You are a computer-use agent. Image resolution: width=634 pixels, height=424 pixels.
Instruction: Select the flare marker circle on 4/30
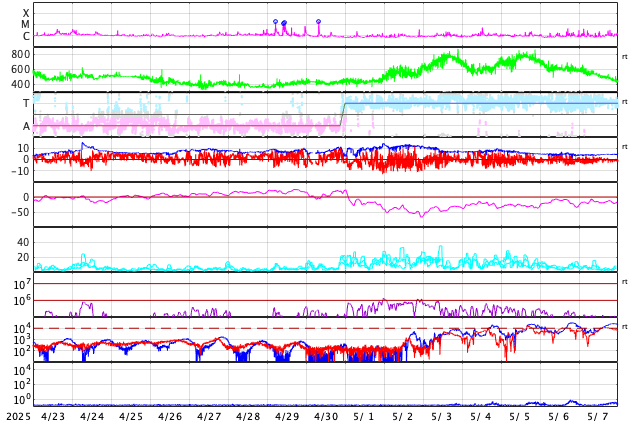(319, 21)
